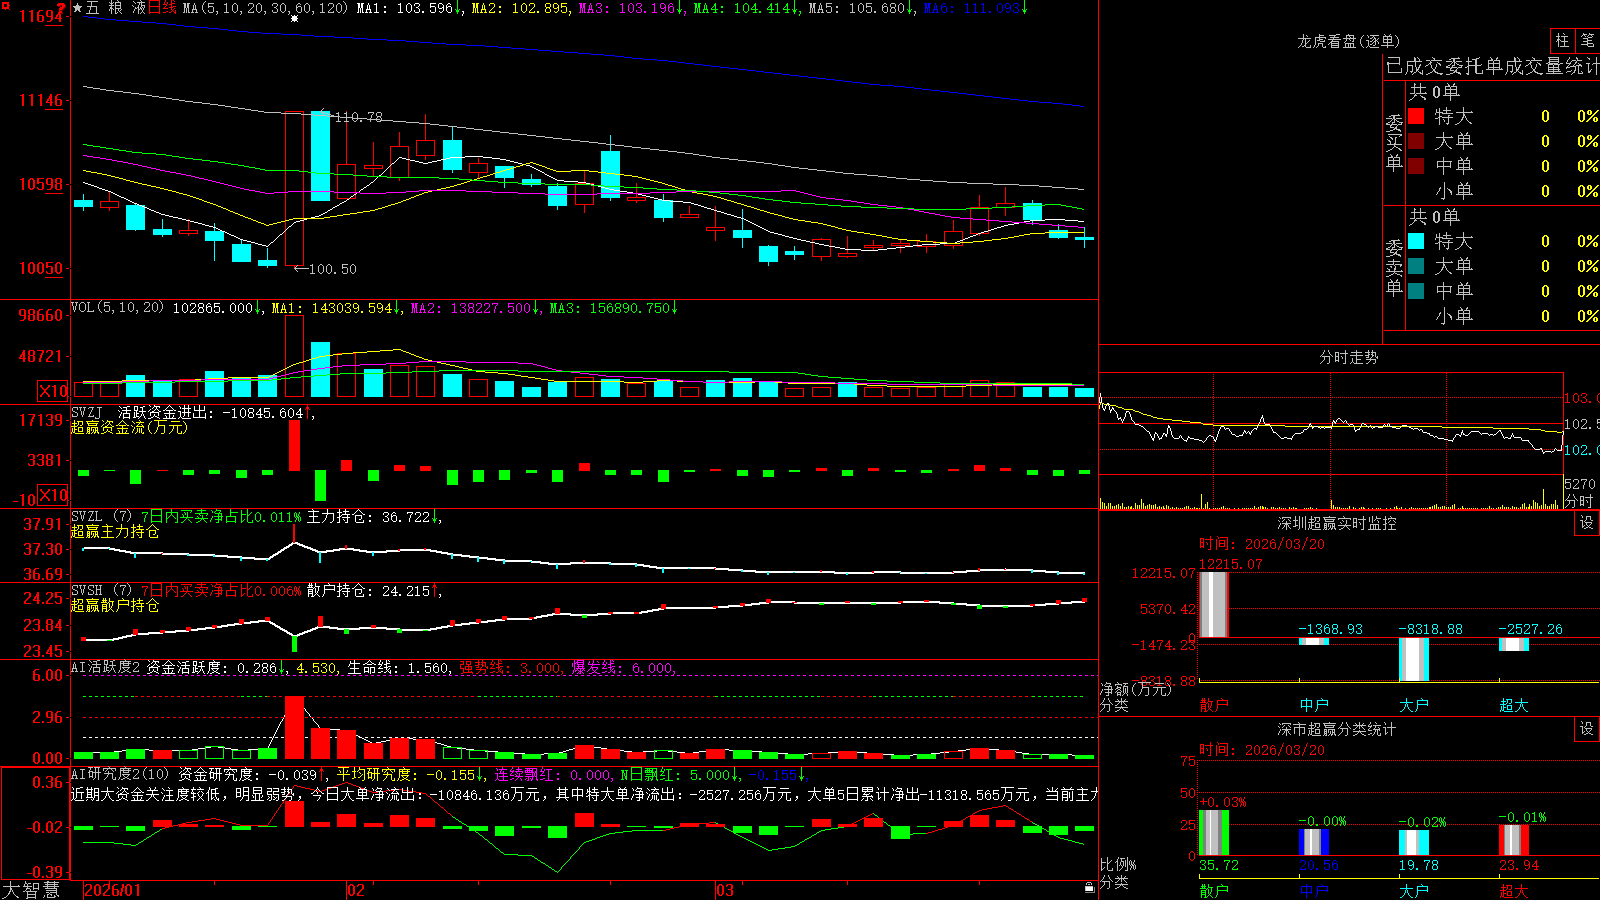Click the 大智慧 logo at bottom-left
This screenshot has width=1600, height=900.
(x=31, y=890)
